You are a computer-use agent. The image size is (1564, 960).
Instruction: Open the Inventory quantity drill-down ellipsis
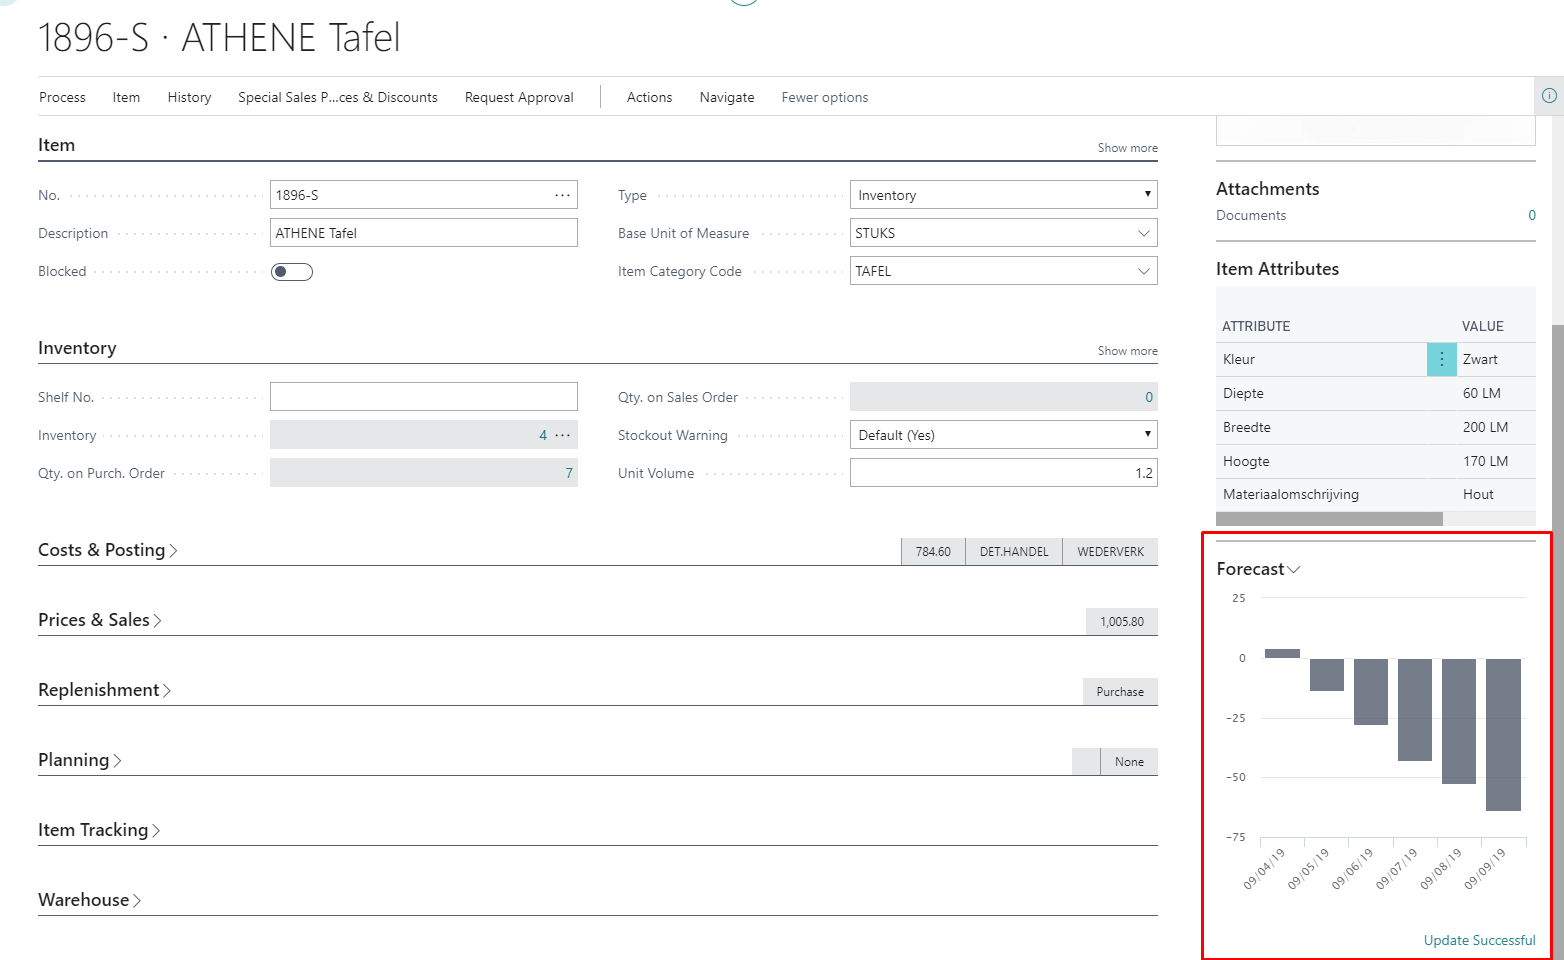[x=563, y=435]
